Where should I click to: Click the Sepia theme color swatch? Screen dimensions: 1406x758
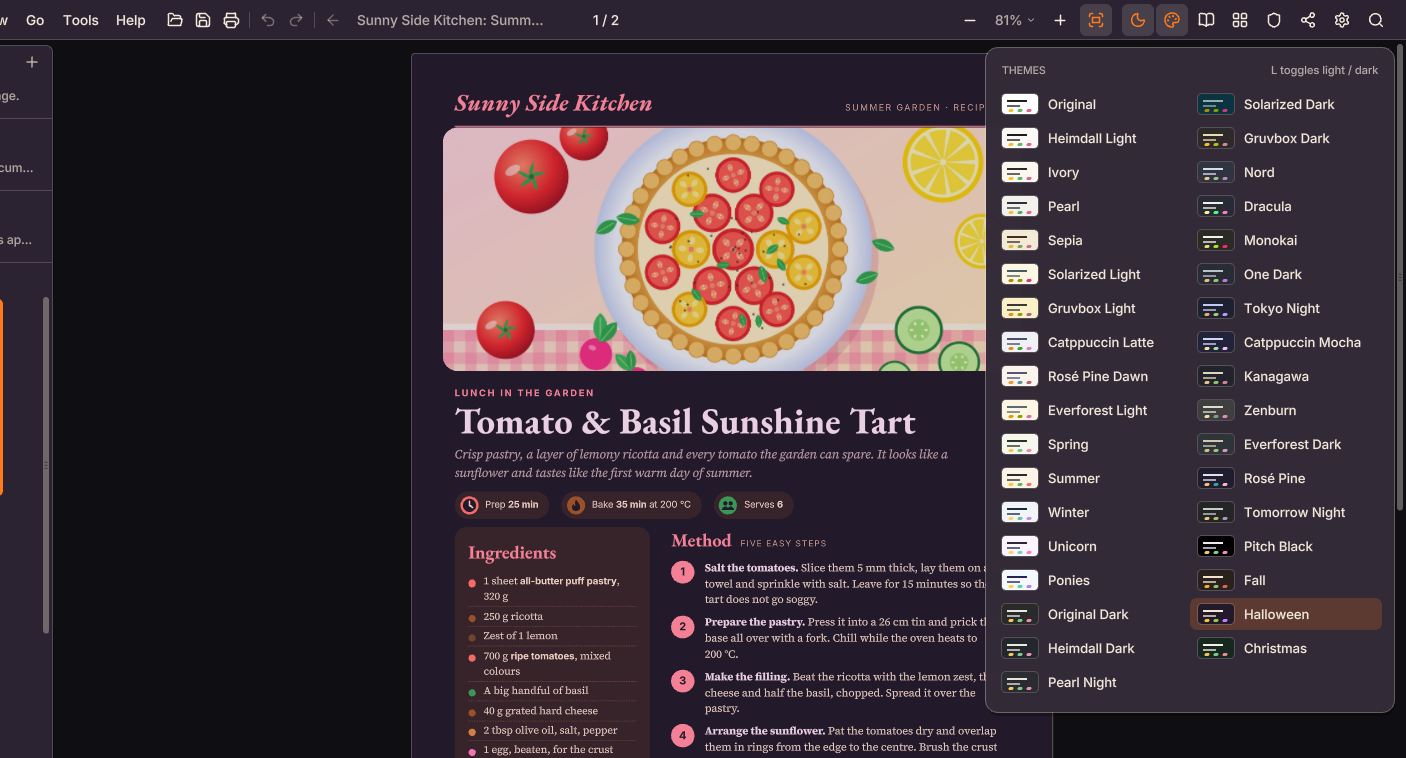pyautogui.click(x=1020, y=240)
